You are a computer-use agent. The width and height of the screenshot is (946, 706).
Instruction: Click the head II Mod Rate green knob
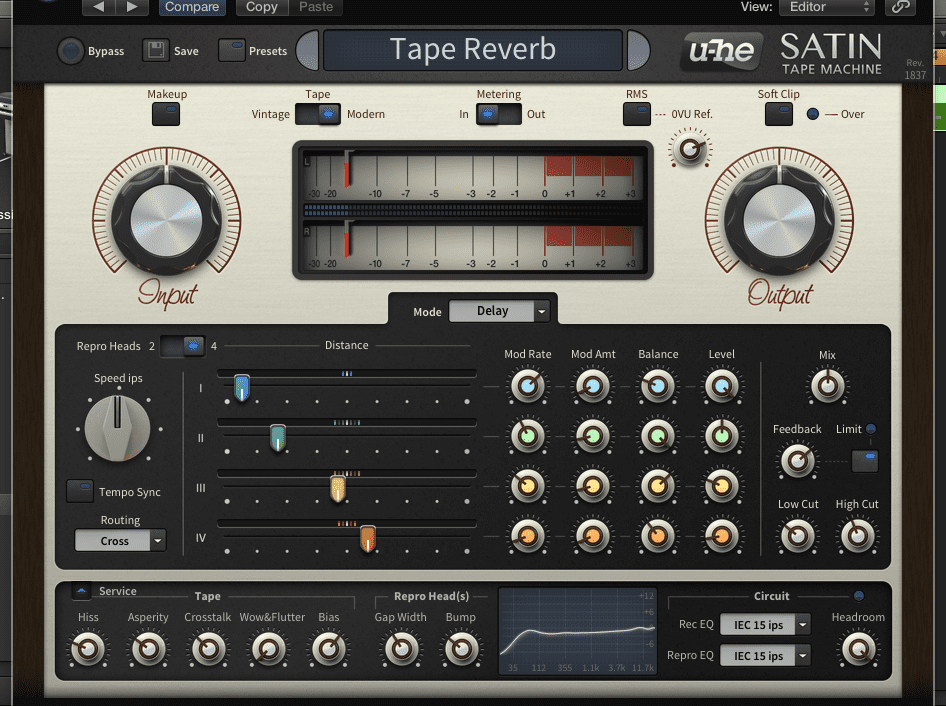click(x=528, y=436)
